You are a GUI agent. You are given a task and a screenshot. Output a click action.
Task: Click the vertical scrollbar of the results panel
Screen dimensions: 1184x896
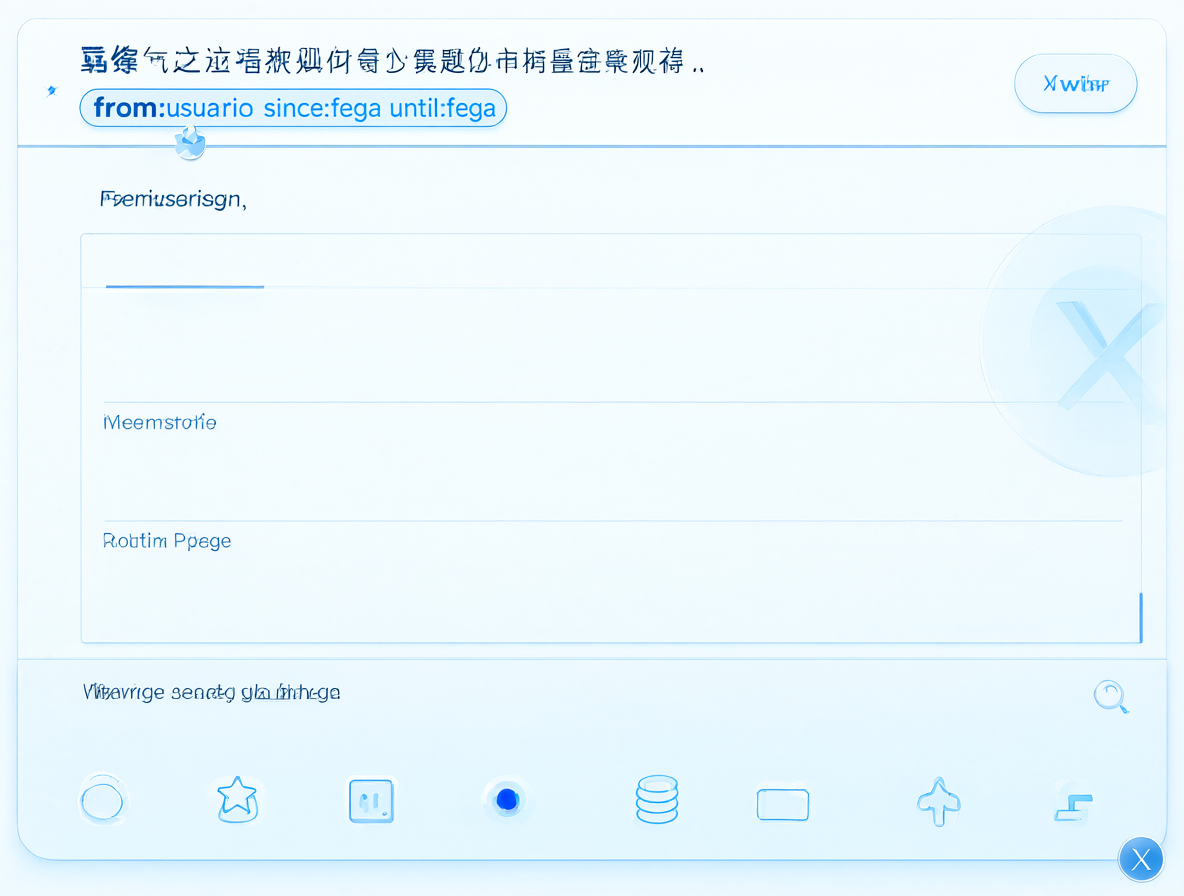coord(1140,617)
